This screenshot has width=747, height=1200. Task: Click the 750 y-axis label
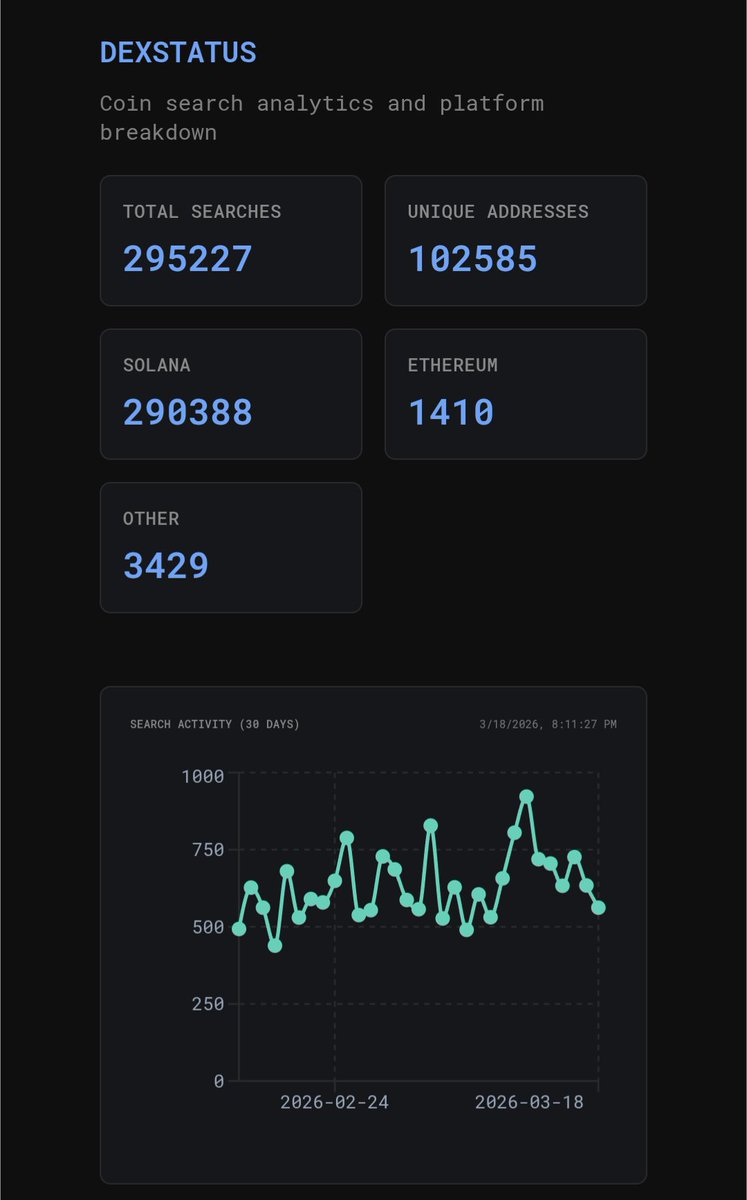(208, 851)
